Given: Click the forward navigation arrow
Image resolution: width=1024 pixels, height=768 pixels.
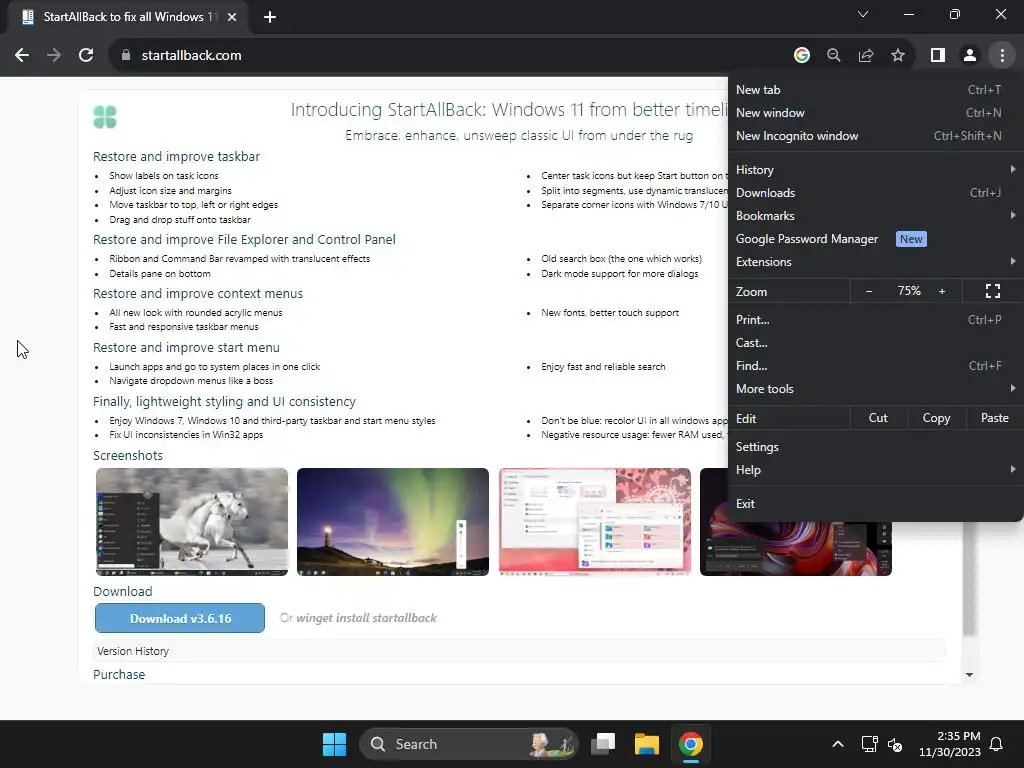Looking at the screenshot, I should click(x=54, y=56).
